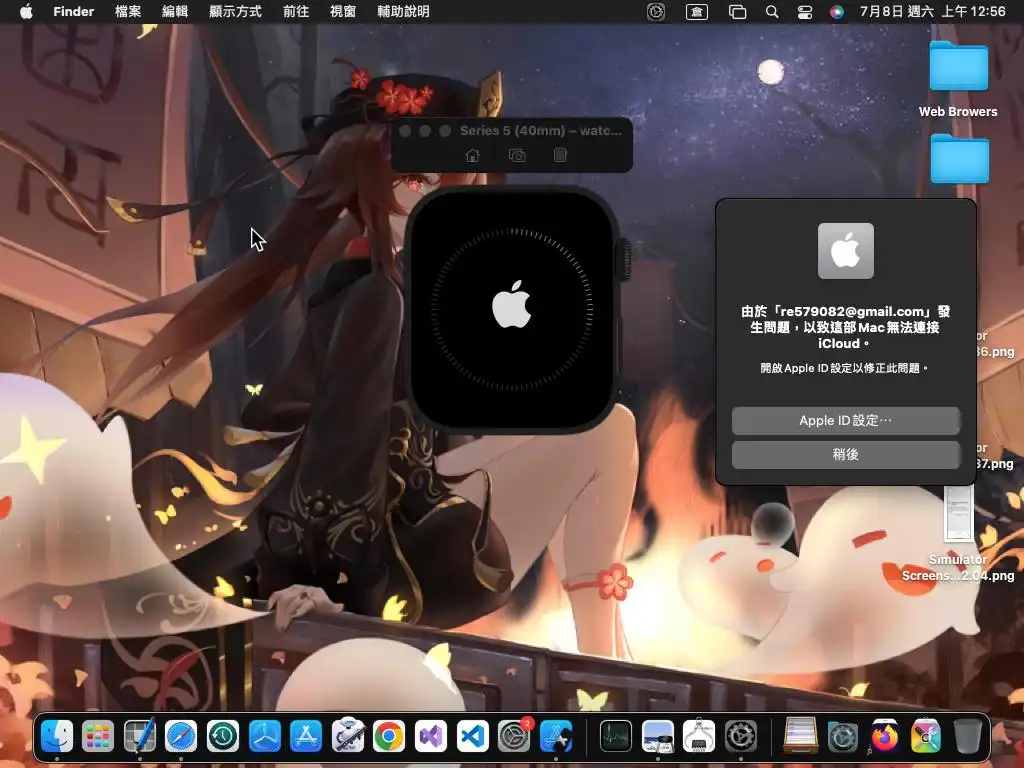Open the 輔助說明 menu
Screen dimensions: 1024x768
point(404,11)
